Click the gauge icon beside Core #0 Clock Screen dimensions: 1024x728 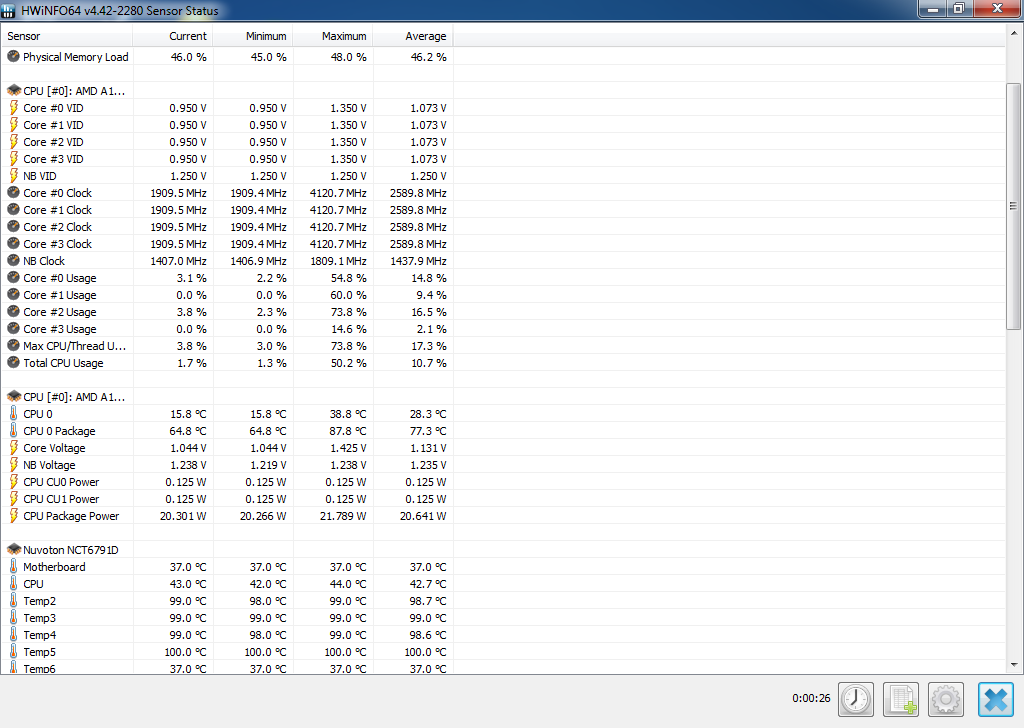(13, 193)
